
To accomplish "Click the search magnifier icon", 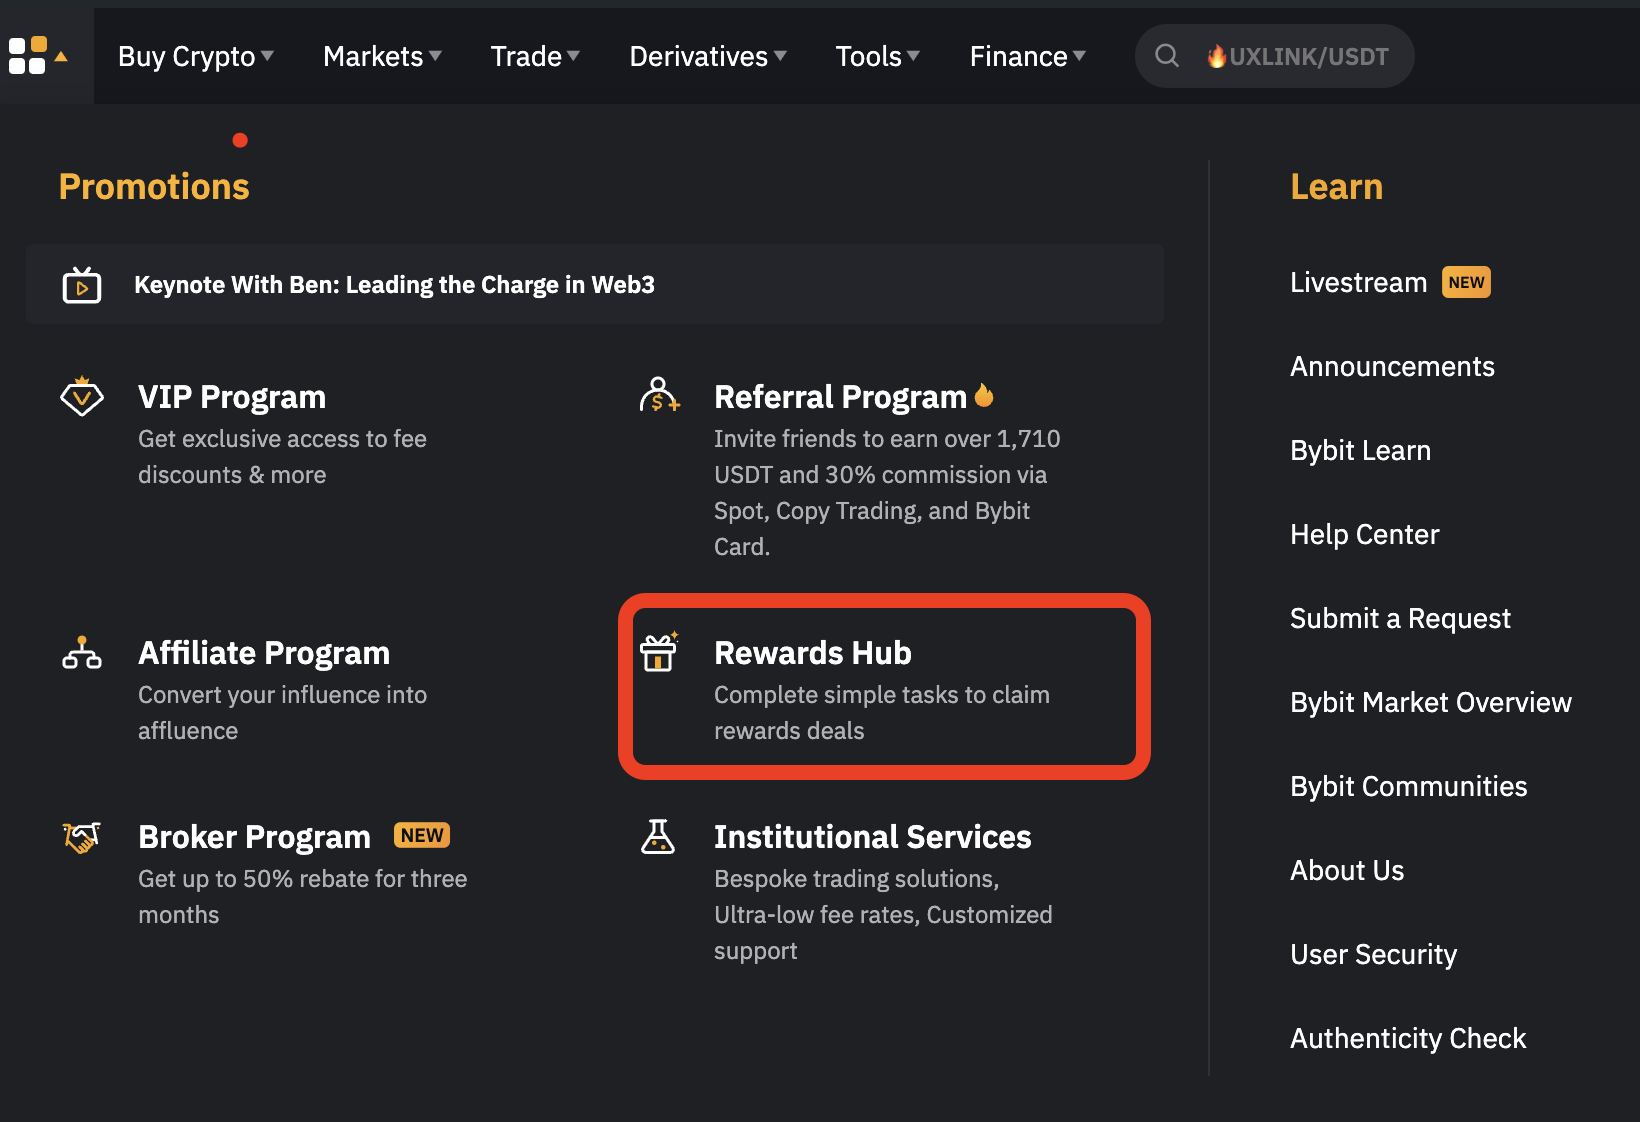I will [1166, 56].
